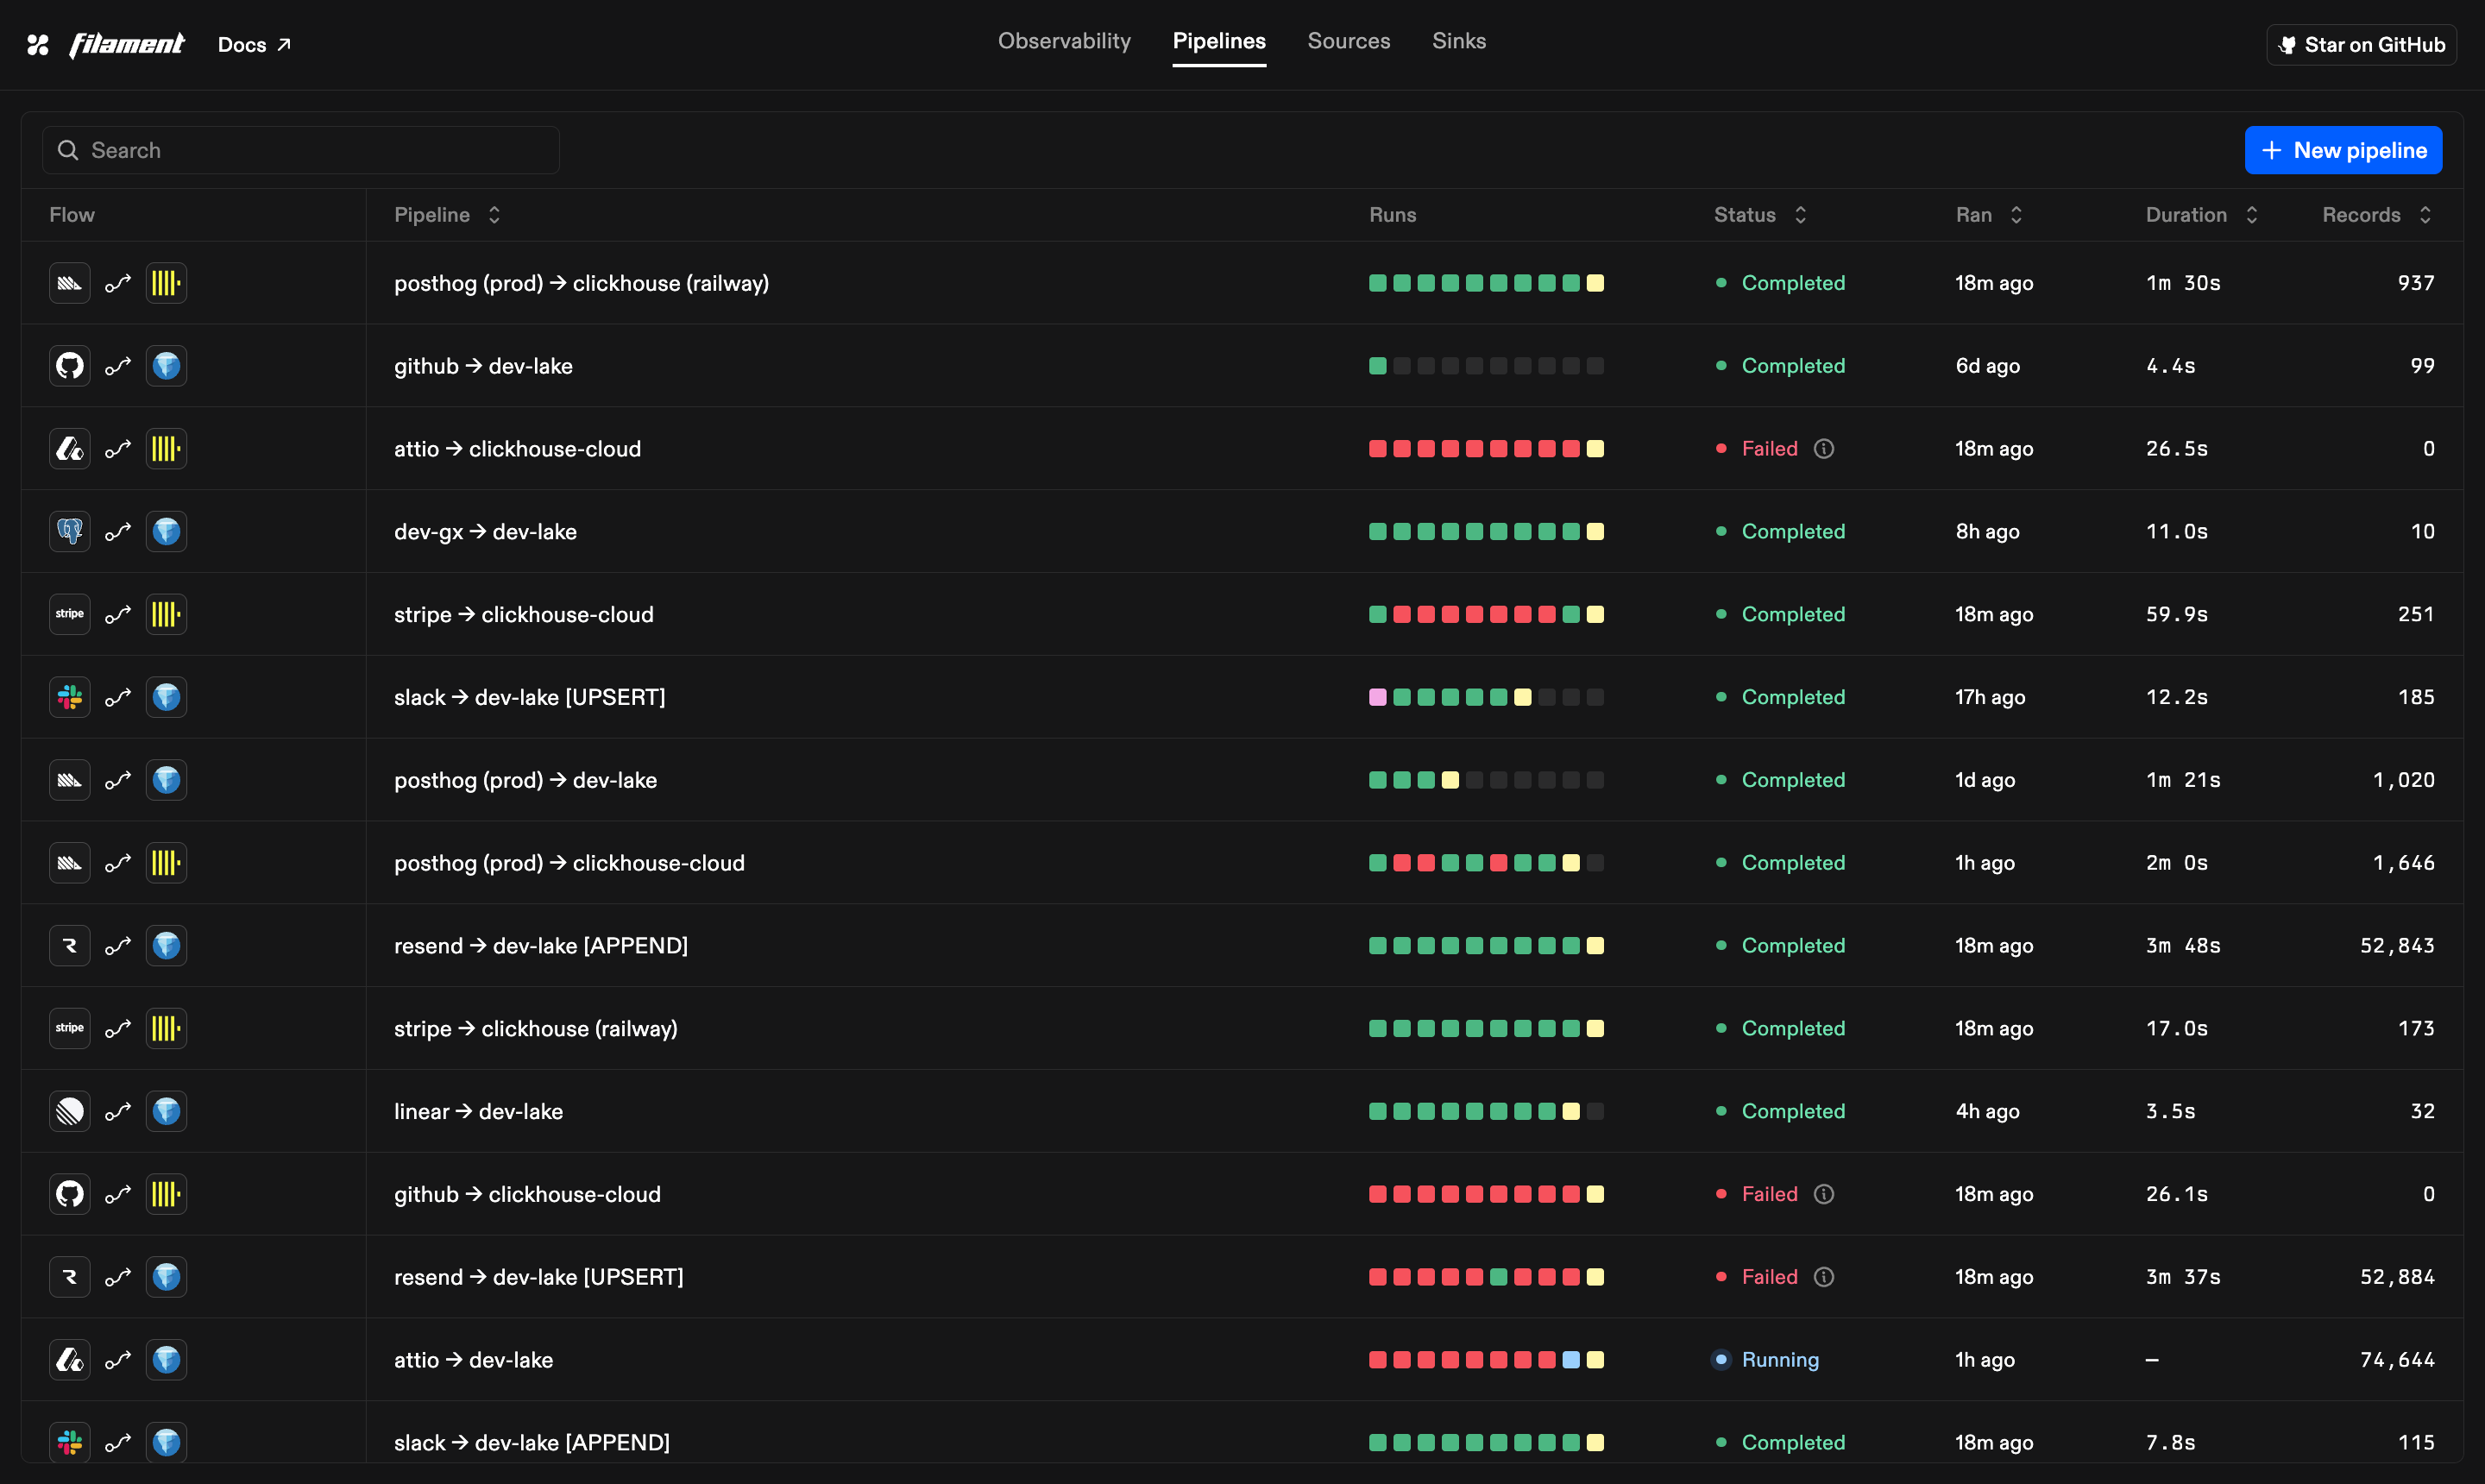Open pipeline stripe → clickhouse-cloud
Viewport: 2485px width, 1484px height.
pyautogui.click(x=523, y=614)
